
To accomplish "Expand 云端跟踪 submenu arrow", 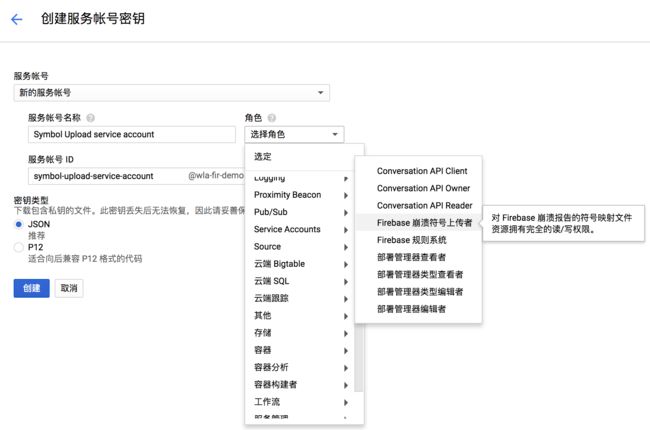I will pos(346,299).
